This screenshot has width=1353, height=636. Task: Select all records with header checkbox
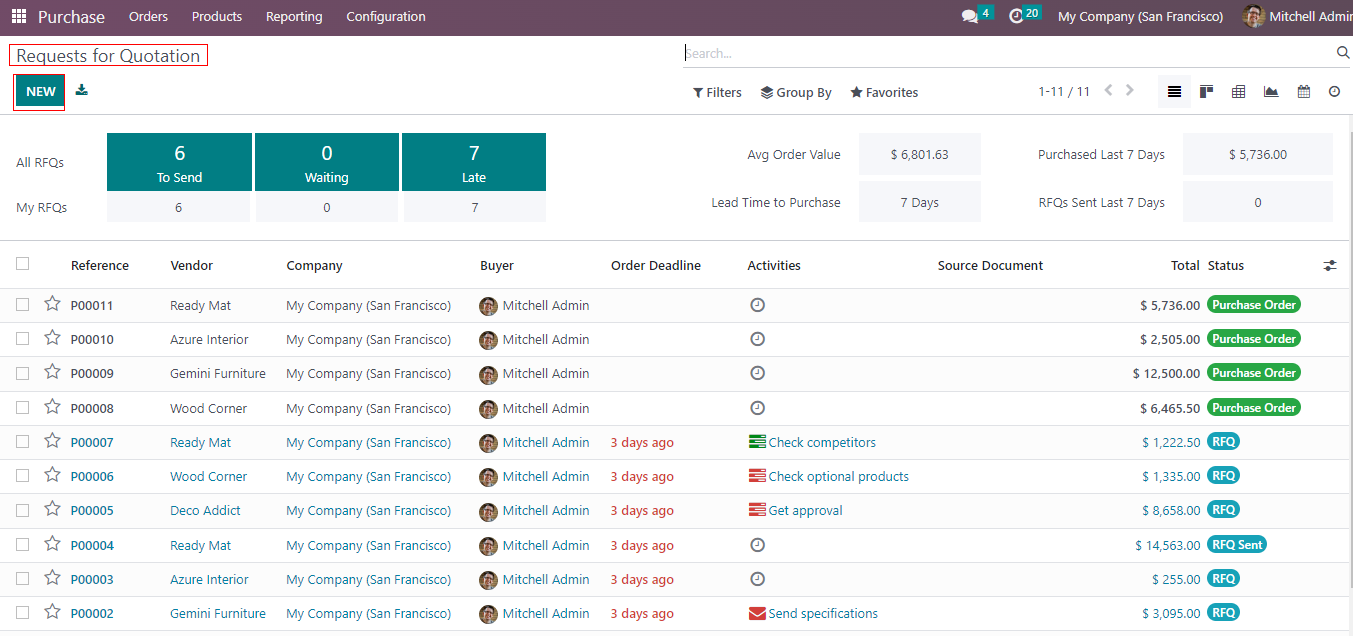click(23, 264)
